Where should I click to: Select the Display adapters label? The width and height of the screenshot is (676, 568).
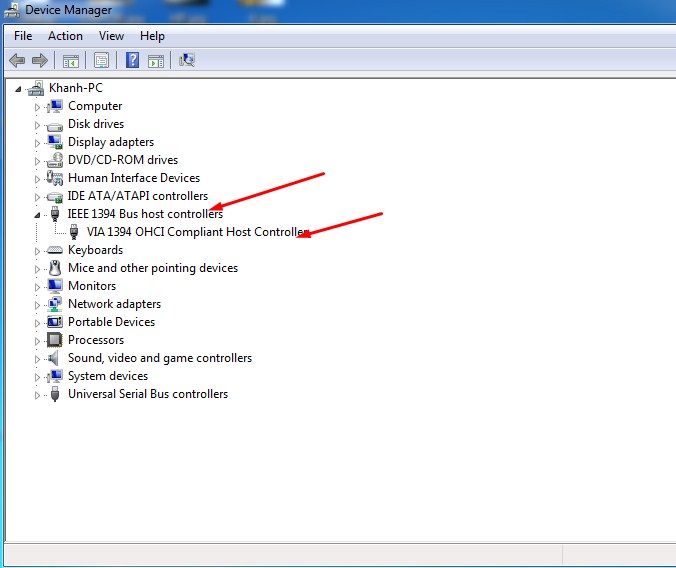click(111, 142)
